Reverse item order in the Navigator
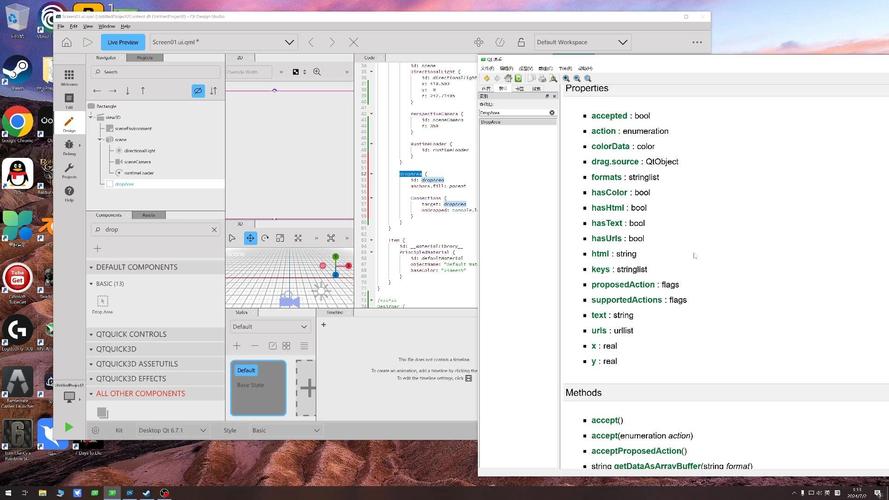 [213, 91]
